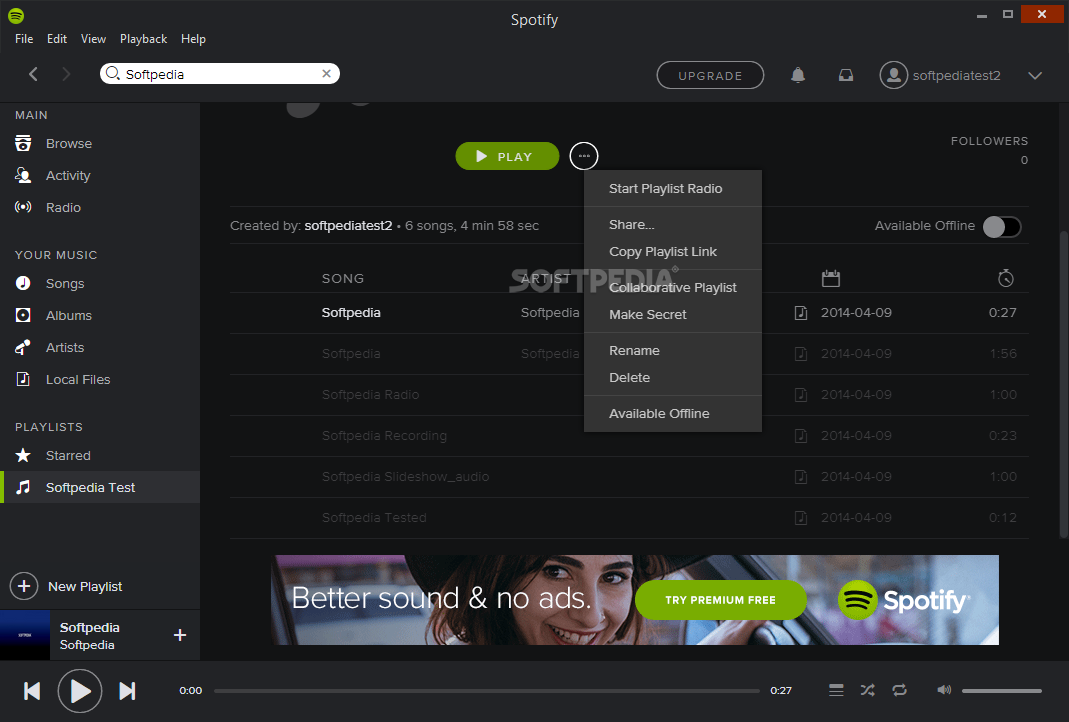The image size is (1069, 722).
Task: Select the Softpedia Test playlist
Action: pyautogui.click(x=100, y=487)
